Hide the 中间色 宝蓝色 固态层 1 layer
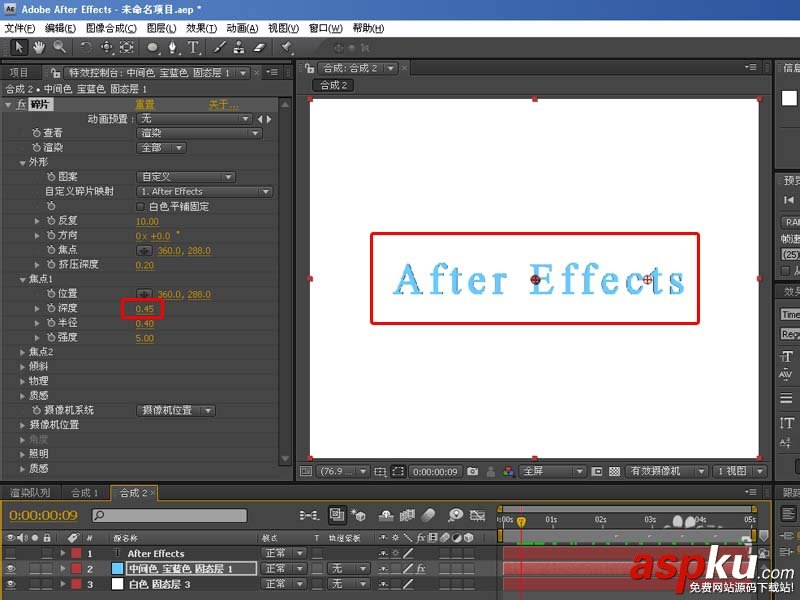Image resolution: width=800 pixels, height=600 pixels. point(10,568)
